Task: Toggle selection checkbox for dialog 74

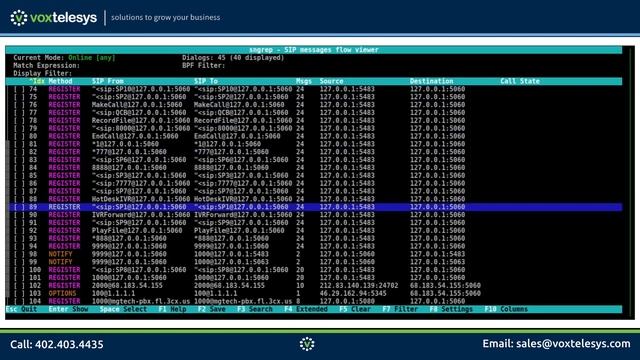Action: tap(18, 89)
